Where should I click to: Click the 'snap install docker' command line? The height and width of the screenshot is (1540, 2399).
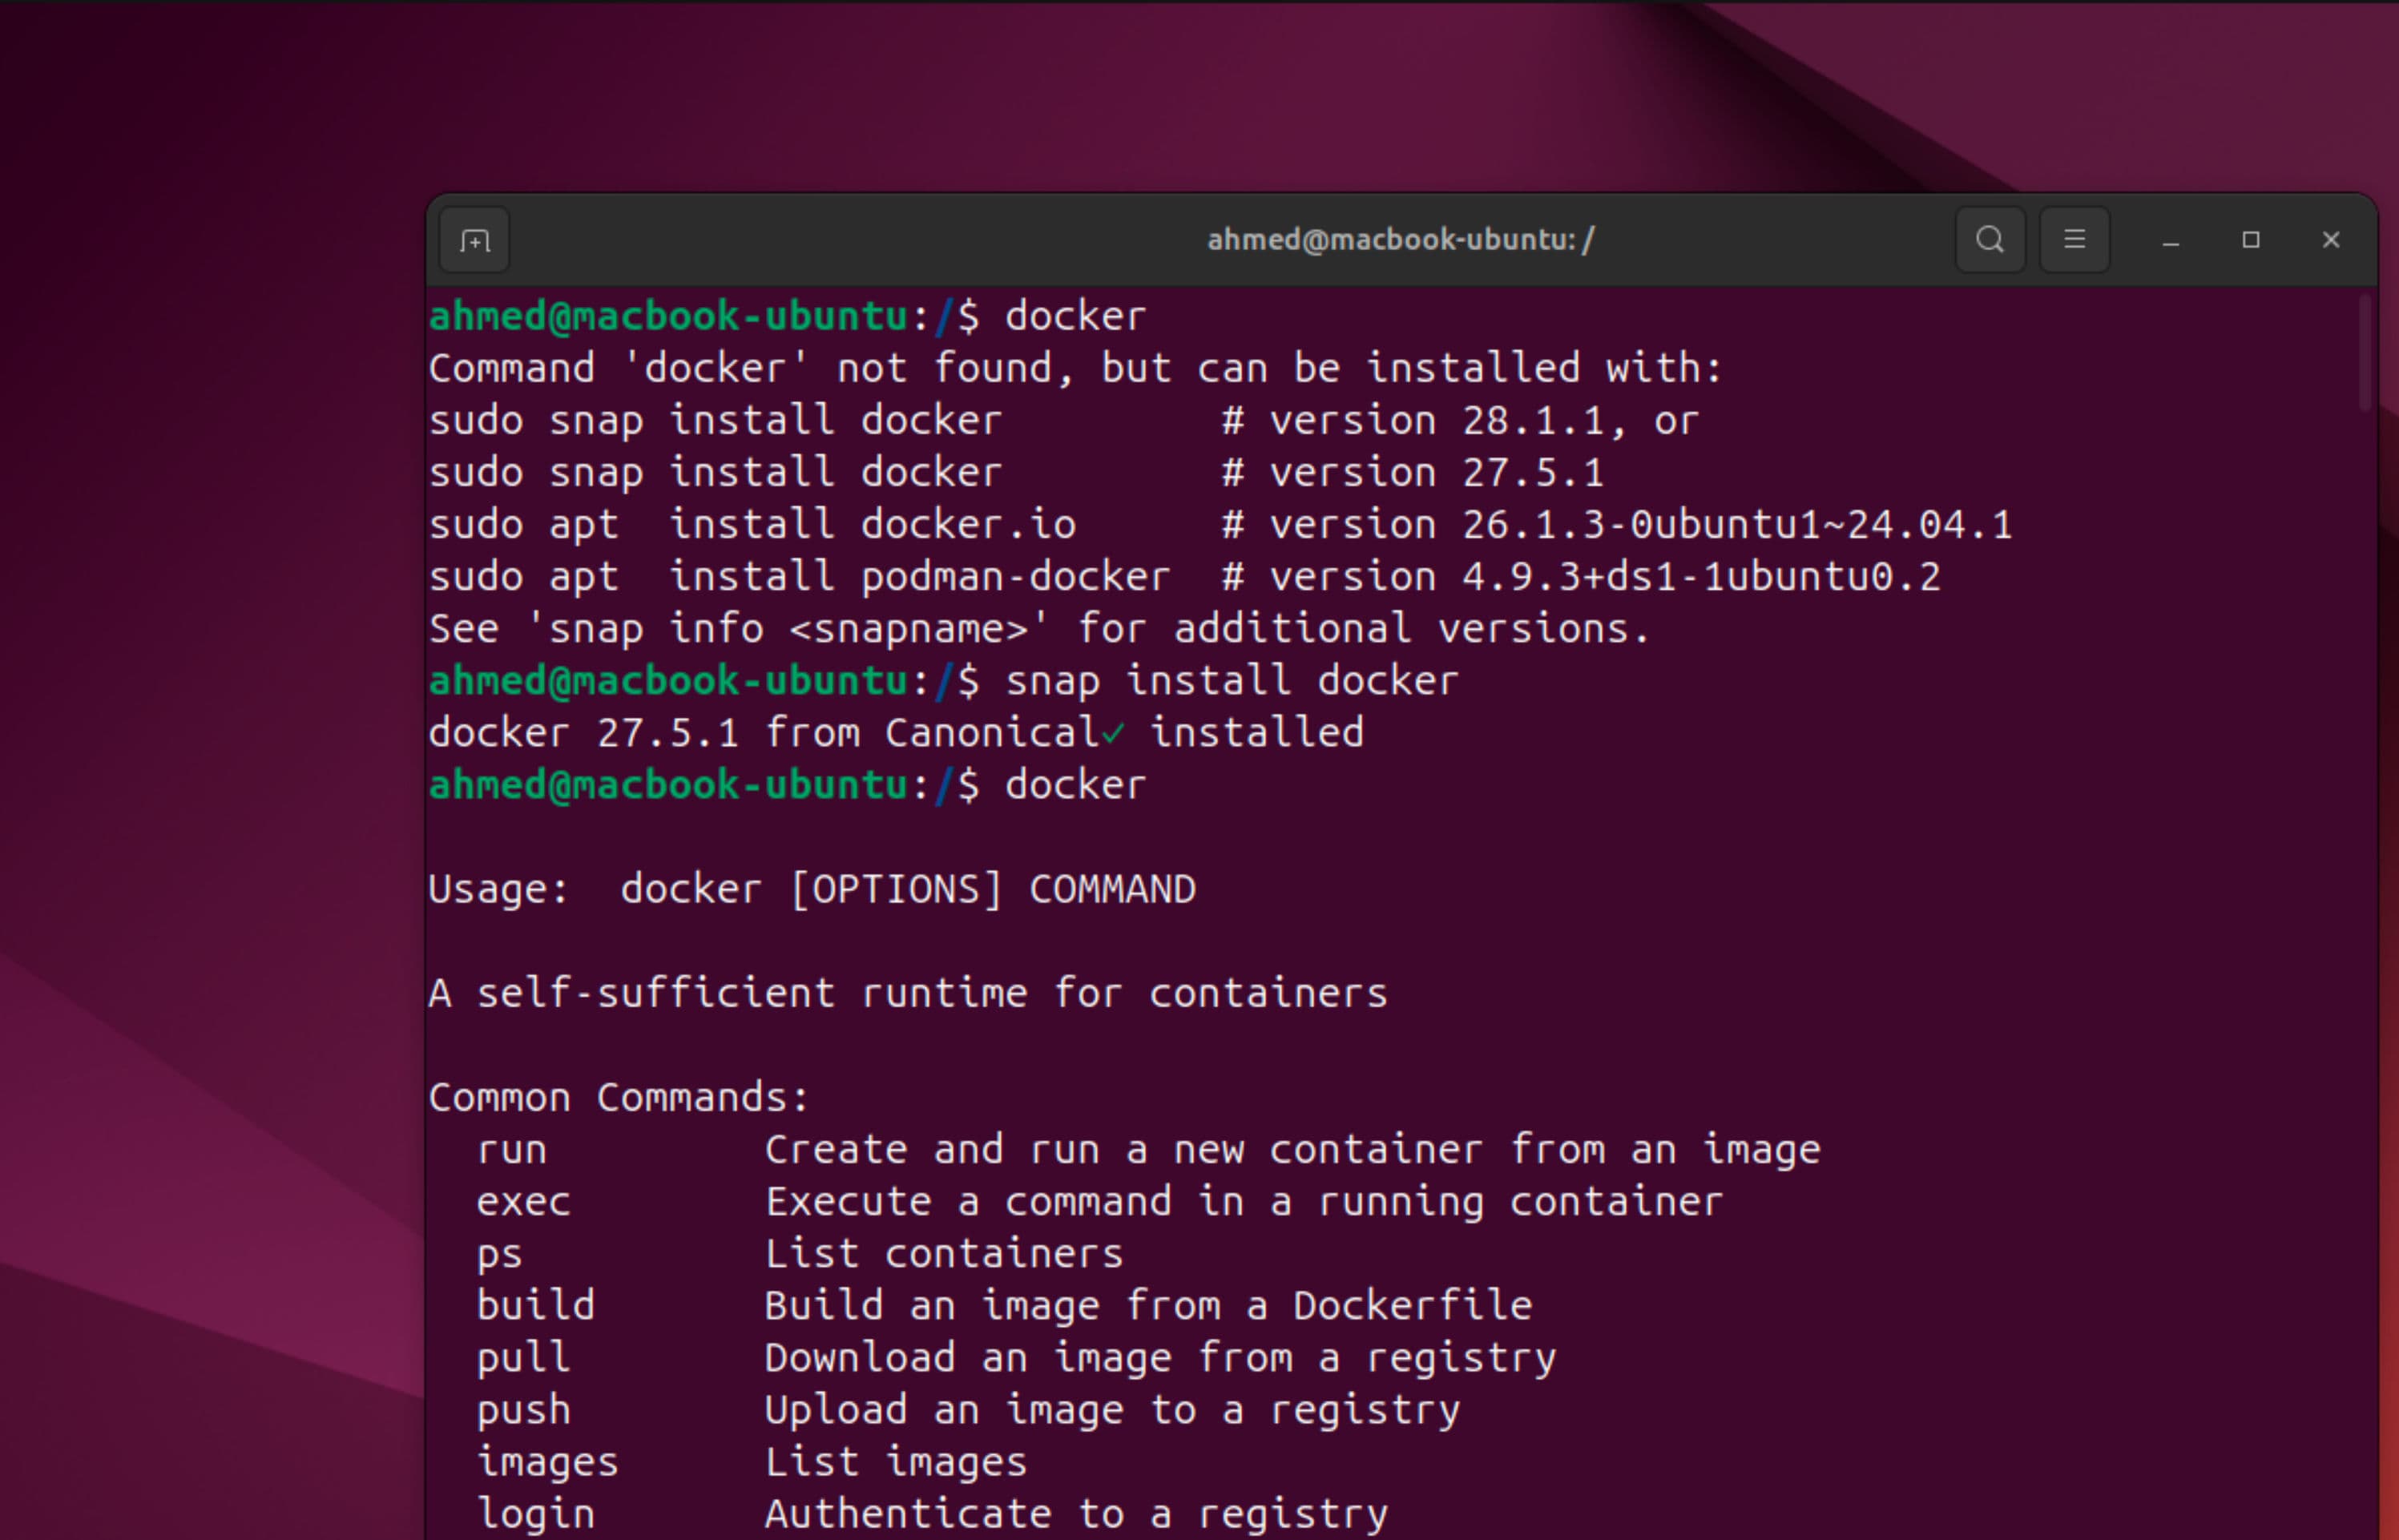[x=1230, y=681]
